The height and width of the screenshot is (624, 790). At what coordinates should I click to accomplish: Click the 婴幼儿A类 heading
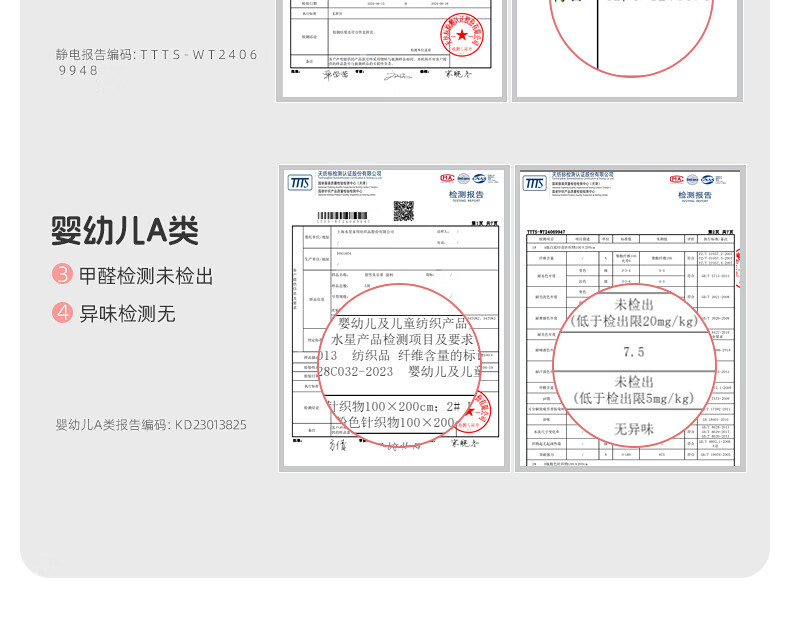pos(125,230)
